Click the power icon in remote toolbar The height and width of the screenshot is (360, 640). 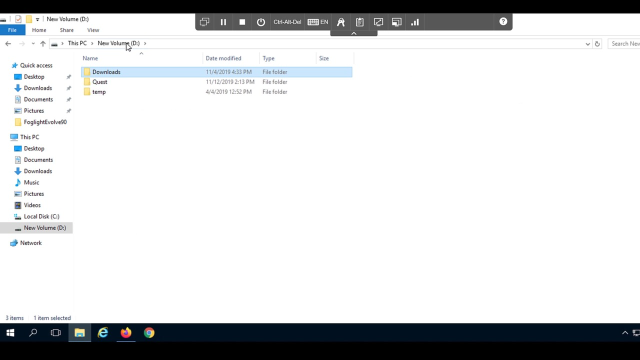click(261, 22)
